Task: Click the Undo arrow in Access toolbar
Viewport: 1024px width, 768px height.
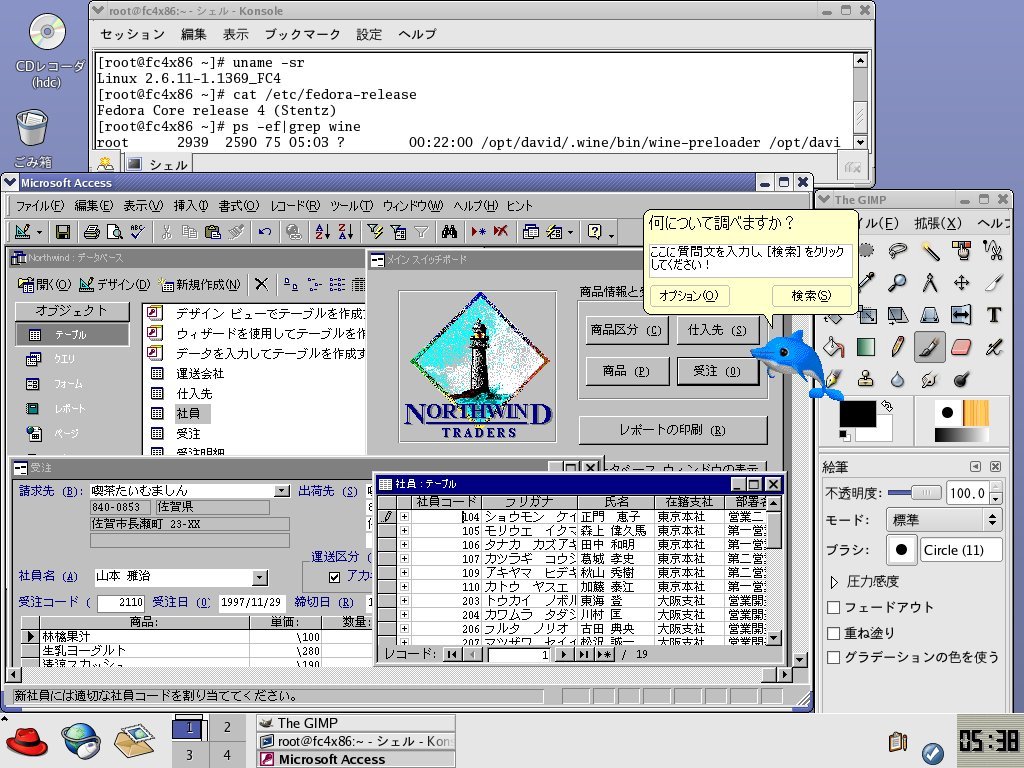Action: [x=264, y=232]
